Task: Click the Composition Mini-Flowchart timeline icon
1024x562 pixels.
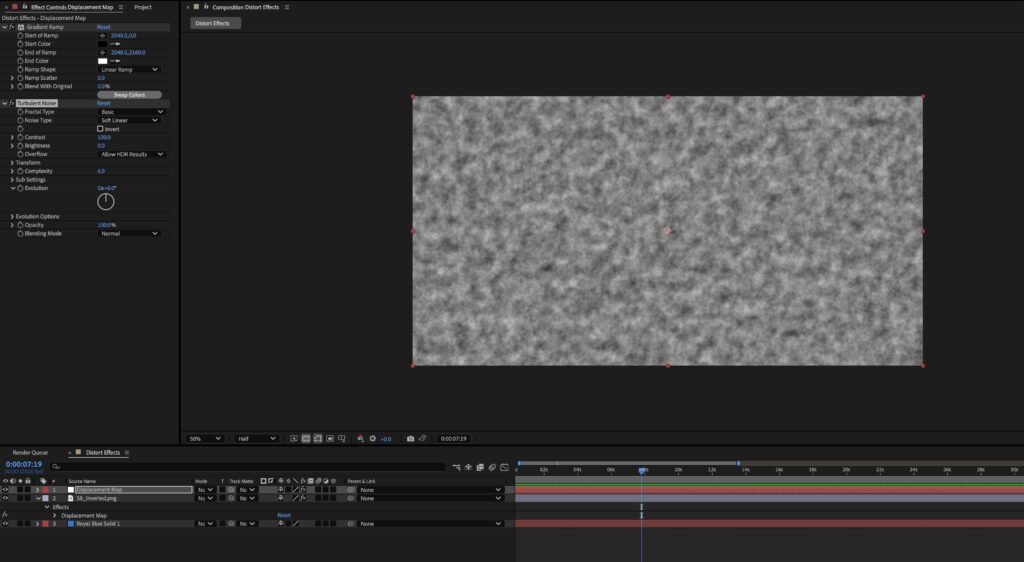Action: coord(456,467)
